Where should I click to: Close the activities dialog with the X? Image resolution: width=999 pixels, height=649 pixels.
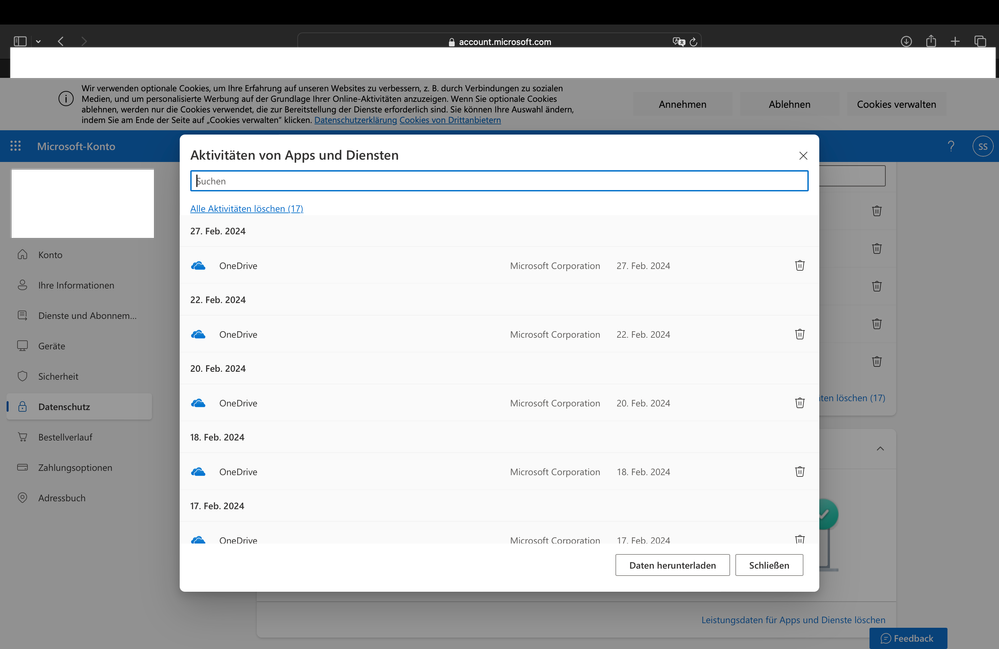coord(803,155)
